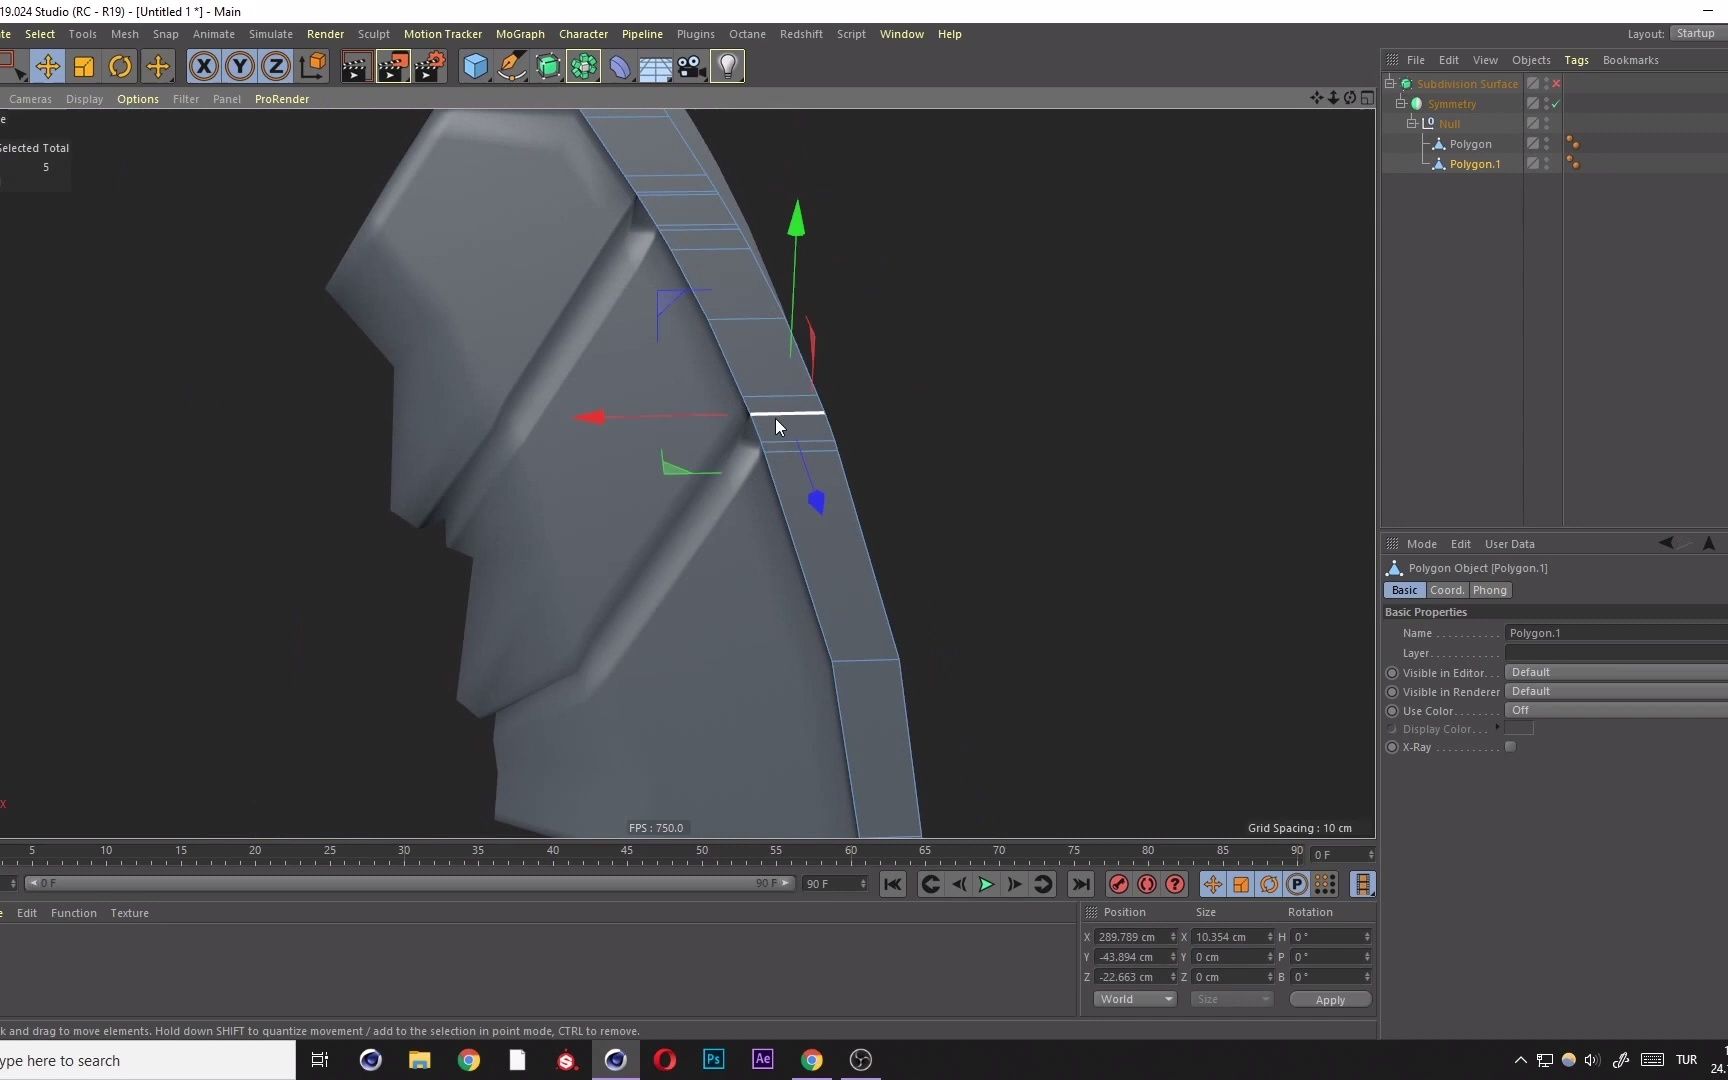The width and height of the screenshot is (1728, 1080).
Task: Open the light creation icon in the toolbar
Action: 729,66
